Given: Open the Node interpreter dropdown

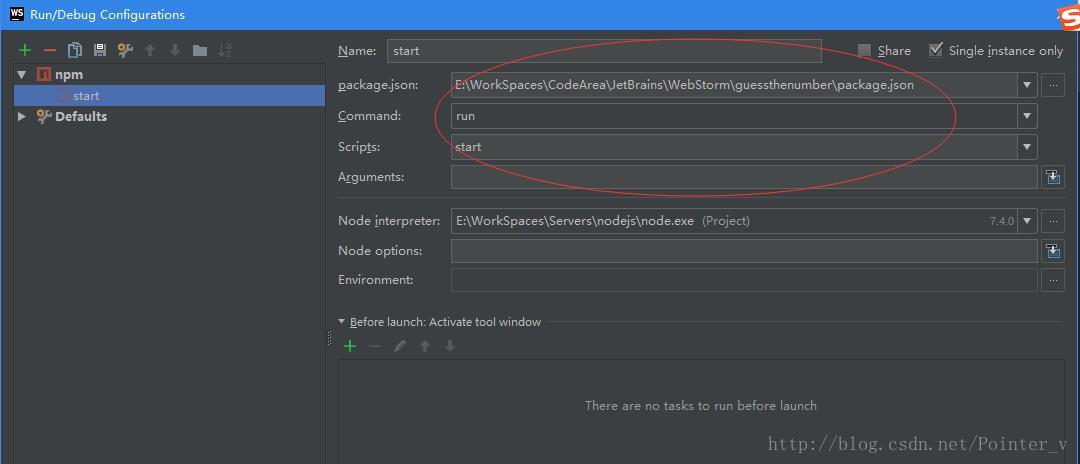Looking at the screenshot, I should click(1027, 221).
